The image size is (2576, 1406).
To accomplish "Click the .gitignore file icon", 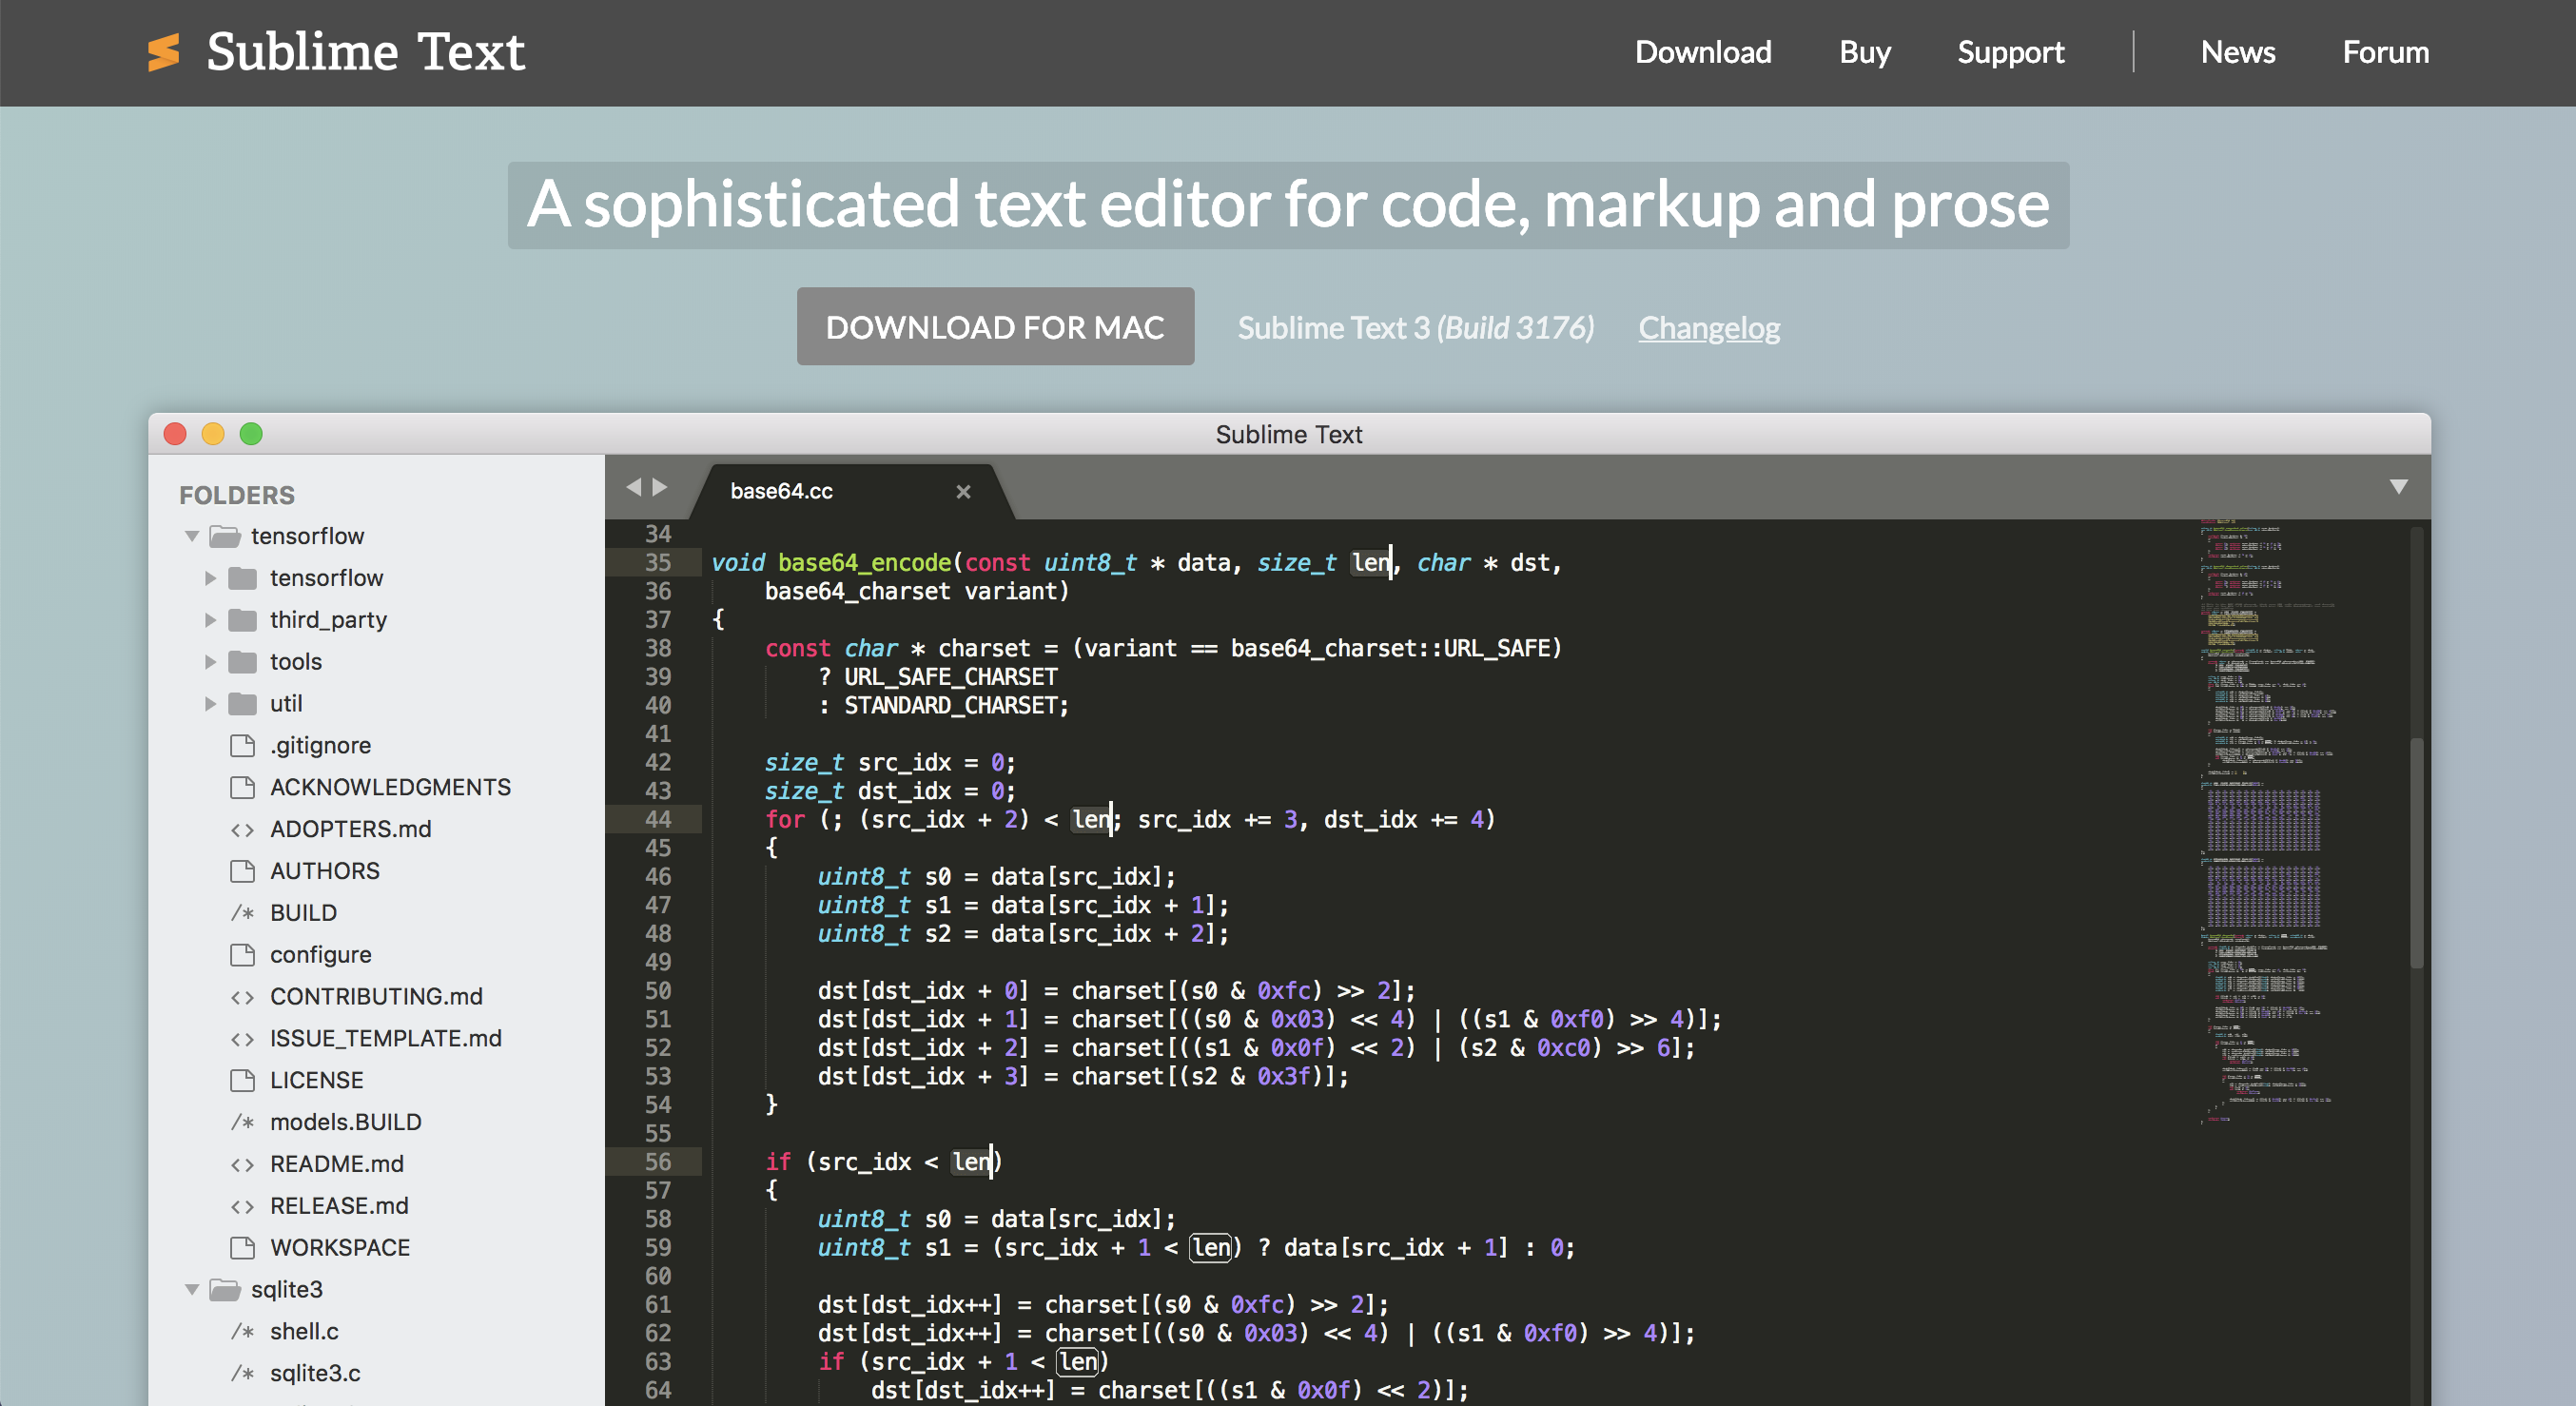I will 242,746.
